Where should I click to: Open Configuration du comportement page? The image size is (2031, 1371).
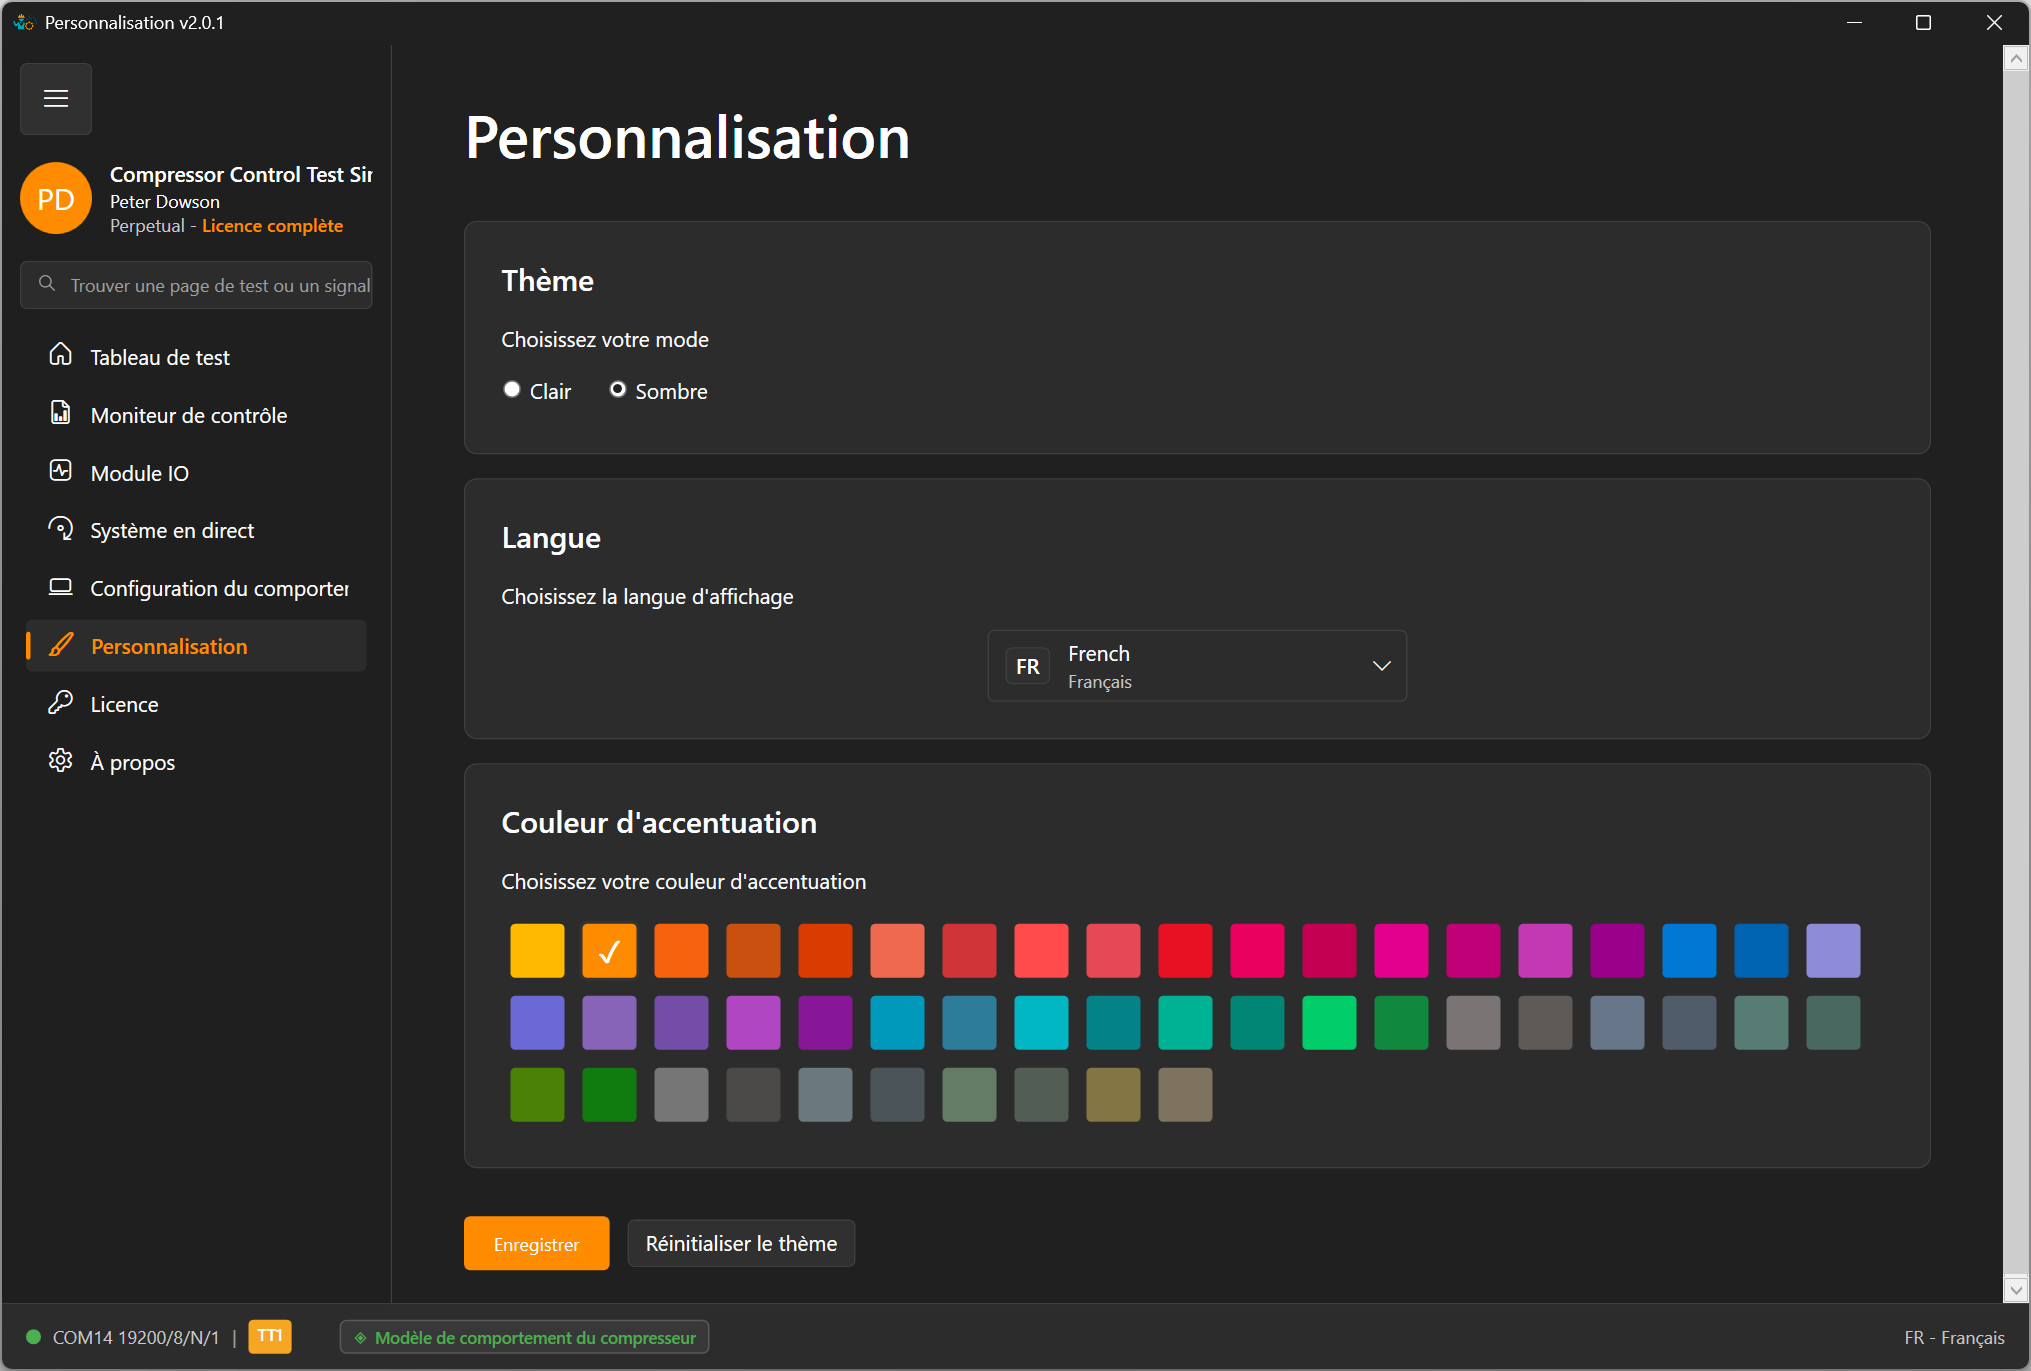click(x=197, y=588)
